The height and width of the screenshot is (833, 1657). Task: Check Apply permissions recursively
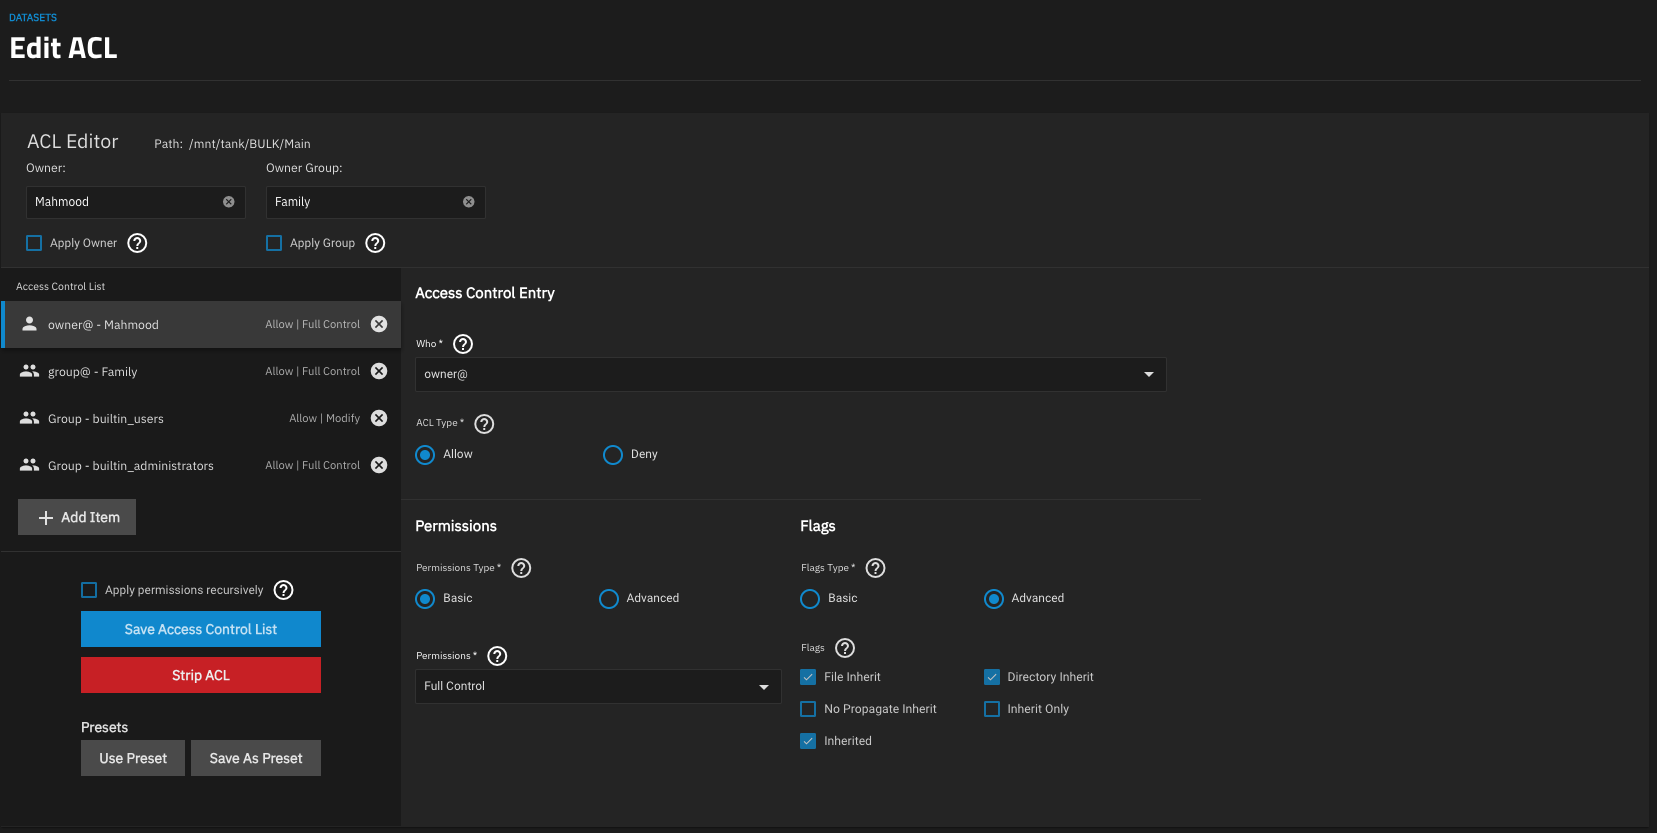(x=89, y=590)
